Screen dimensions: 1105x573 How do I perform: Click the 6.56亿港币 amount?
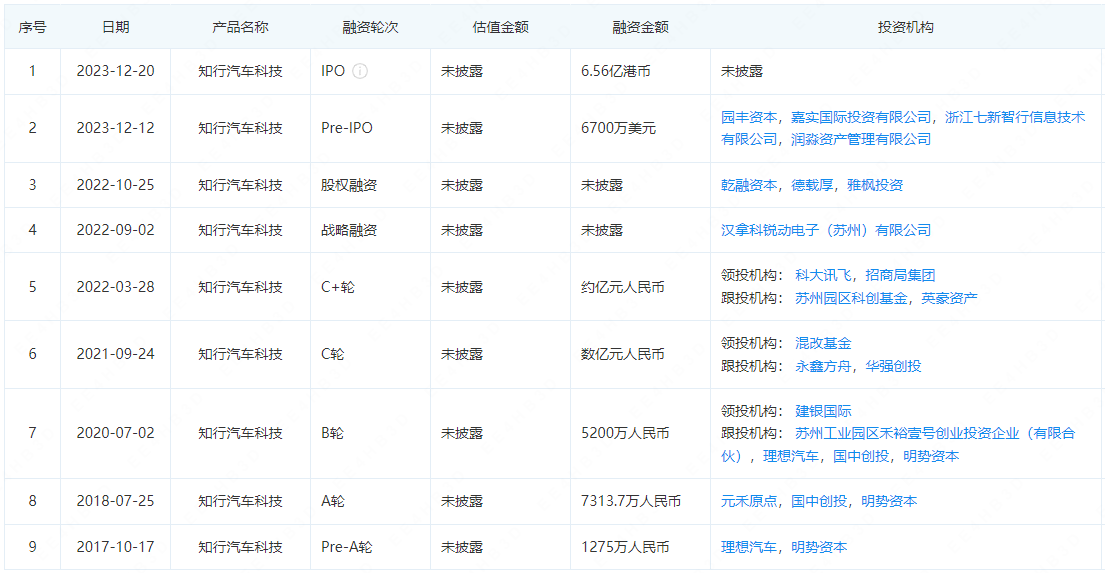coord(616,71)
